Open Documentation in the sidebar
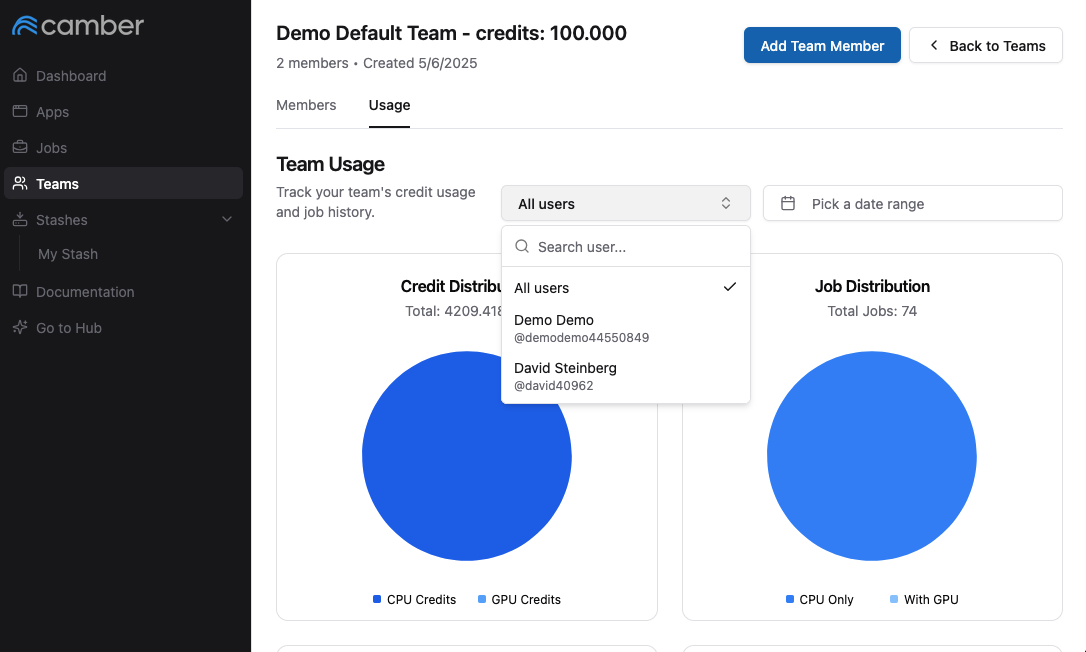 [x=123, y=292]
